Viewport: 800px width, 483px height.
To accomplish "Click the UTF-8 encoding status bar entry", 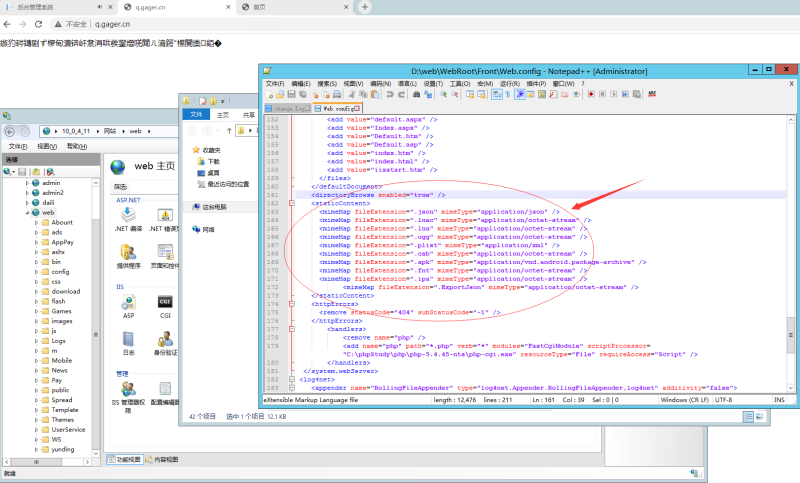I will (x=723, y=400).
